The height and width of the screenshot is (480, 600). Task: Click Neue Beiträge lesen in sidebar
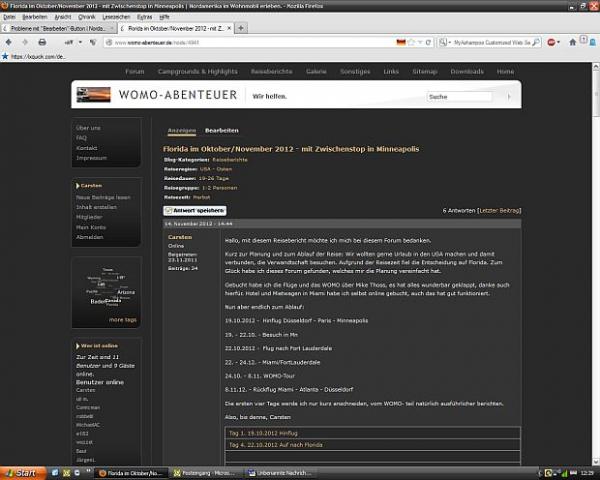tap(103, 198)
